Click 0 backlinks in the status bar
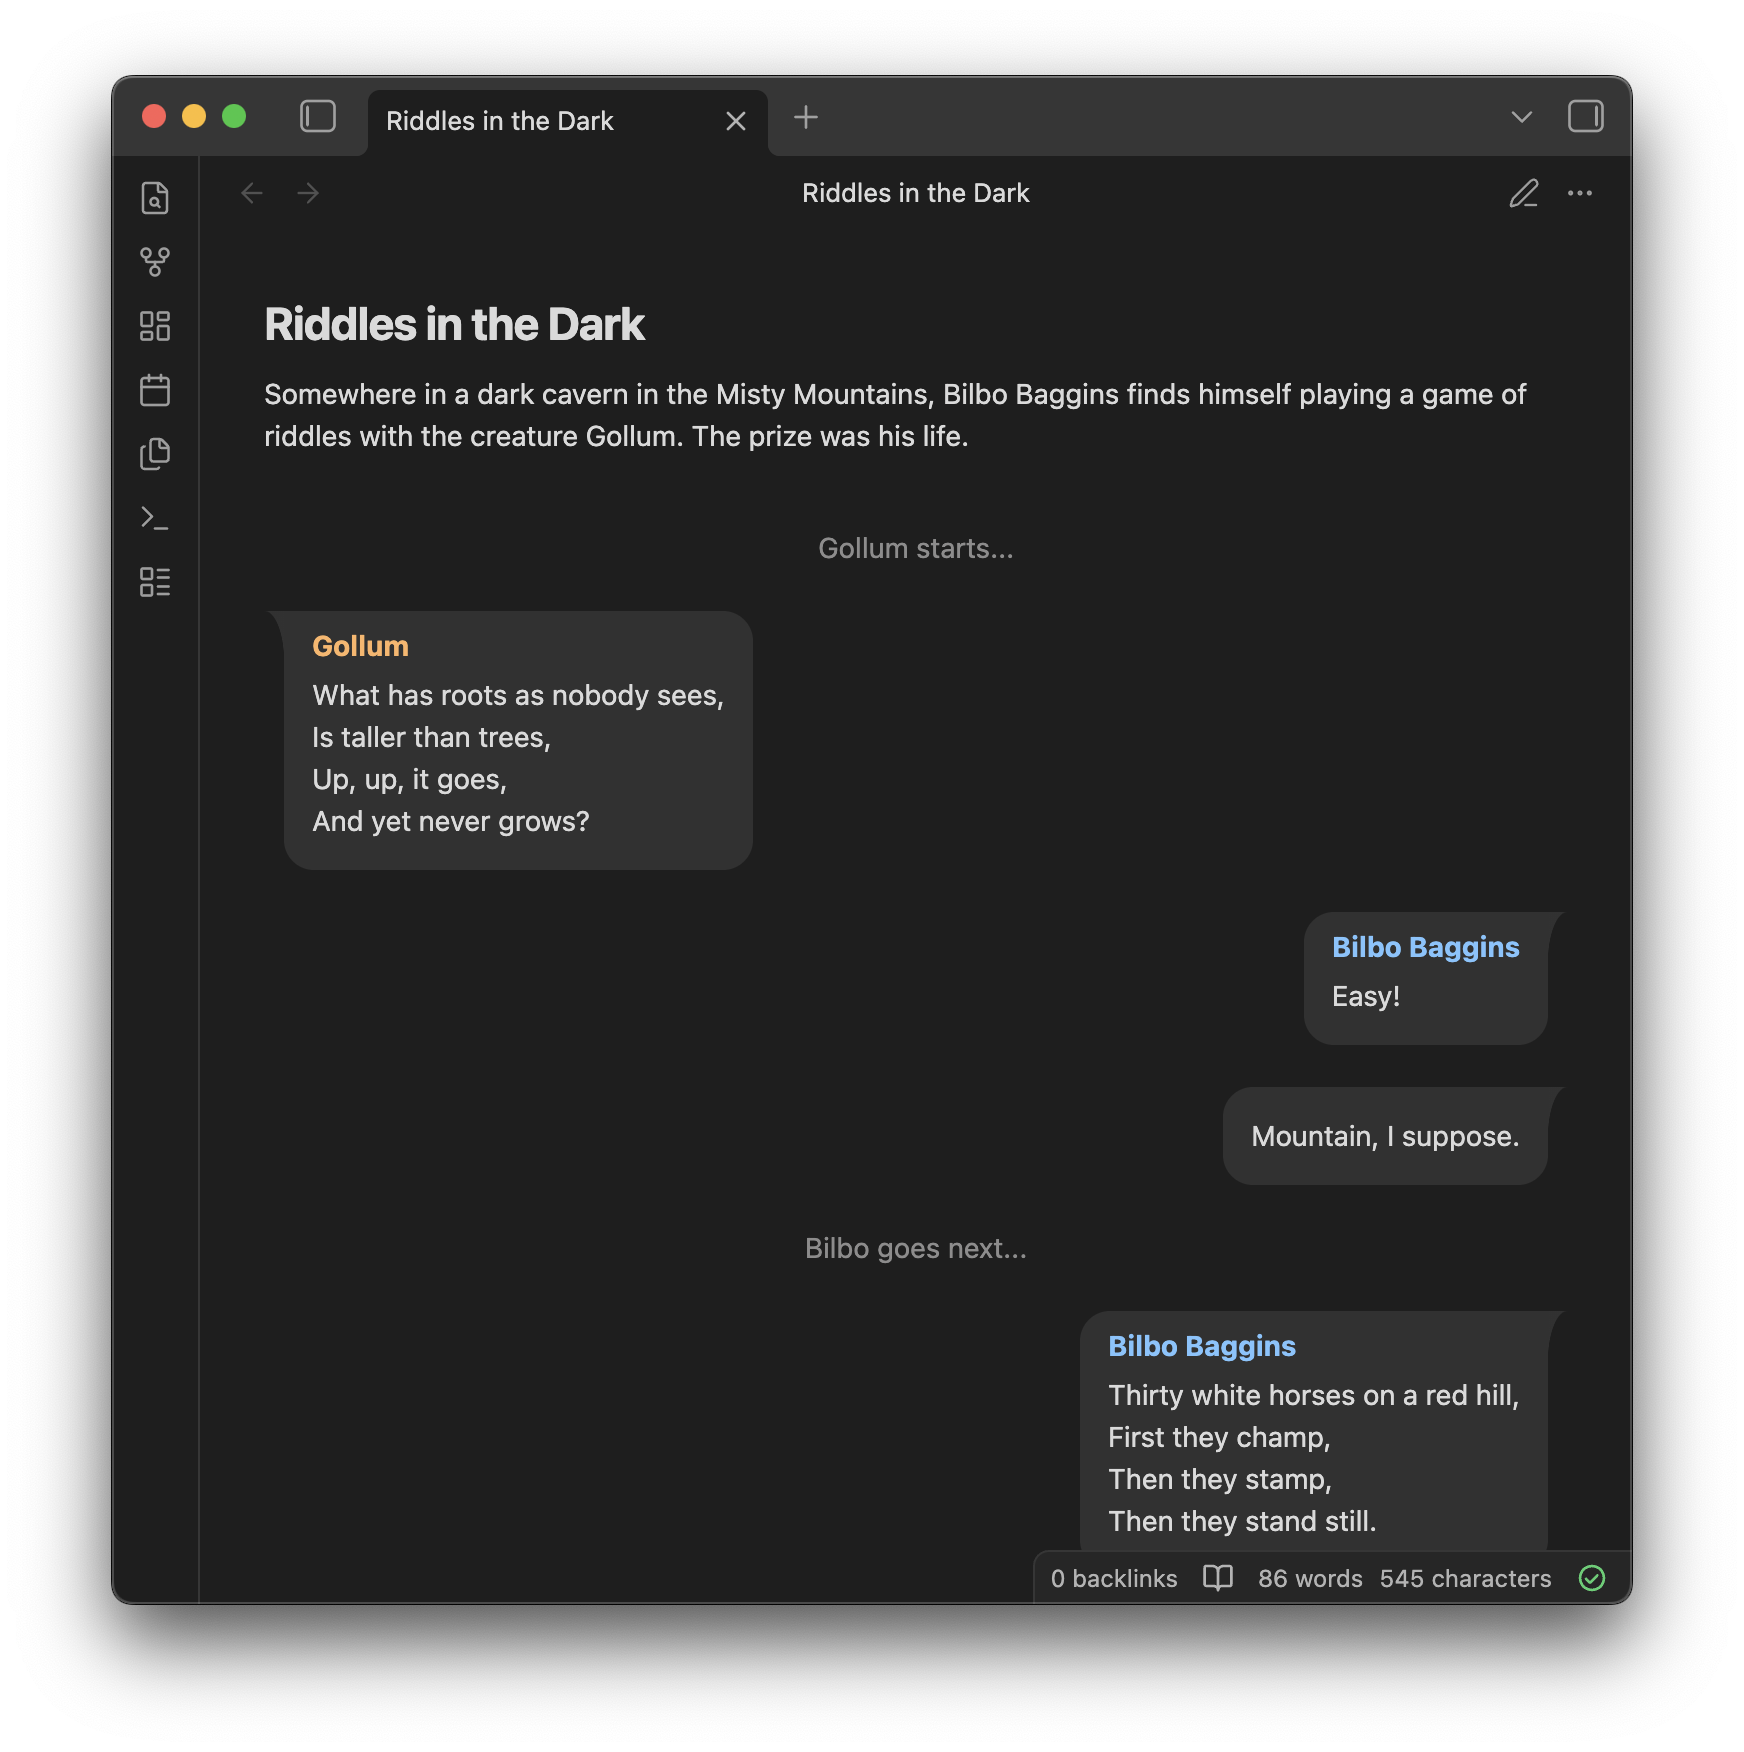Viewport: 1744px width, 1752px height. pos(1114,1578)
